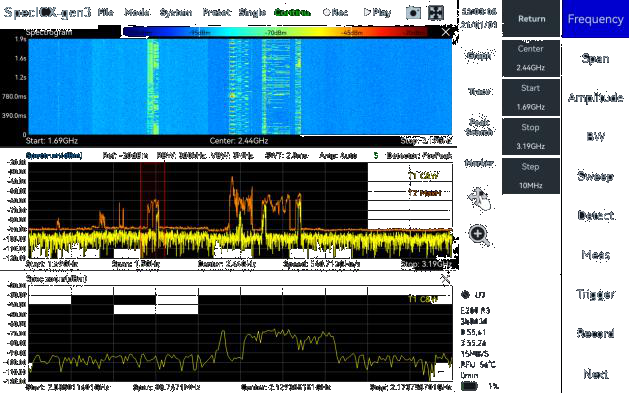This screenshot has height=393, width=629.
Task: Close the lower spectrum panel
Action: pyautogui.click(x=445, y=279)
